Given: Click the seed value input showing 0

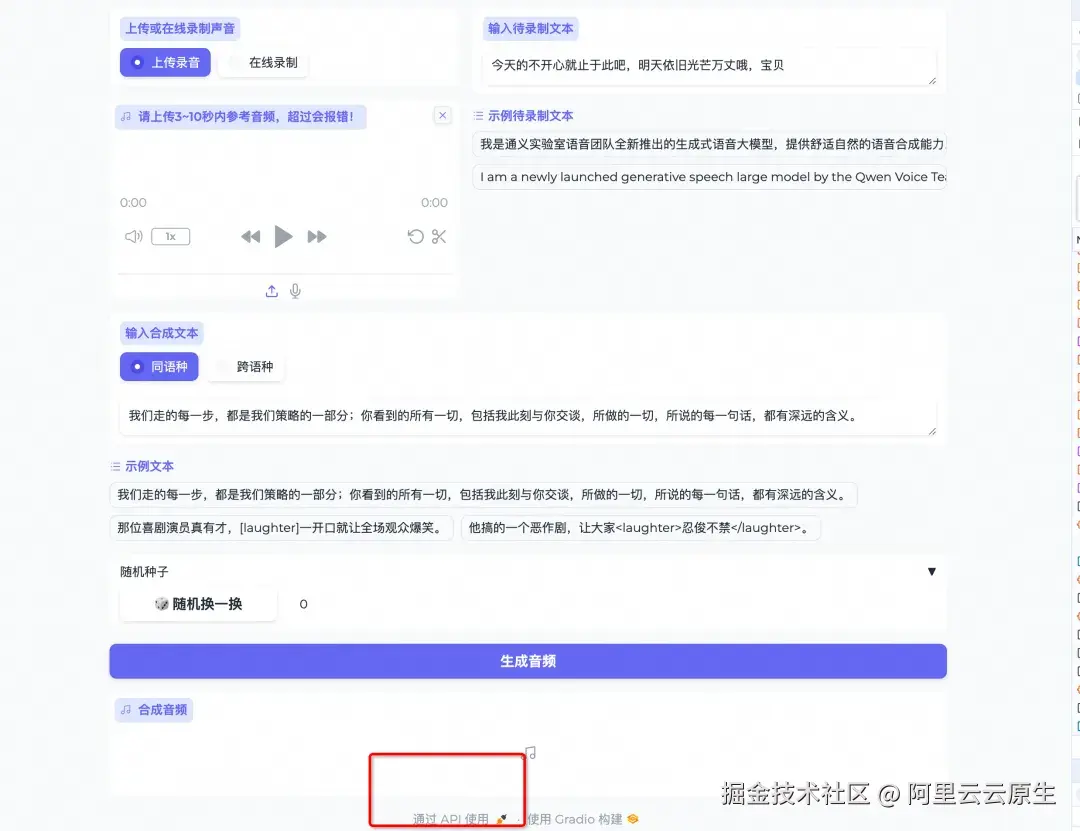Looking at the screenshot, I should (303, 604).
